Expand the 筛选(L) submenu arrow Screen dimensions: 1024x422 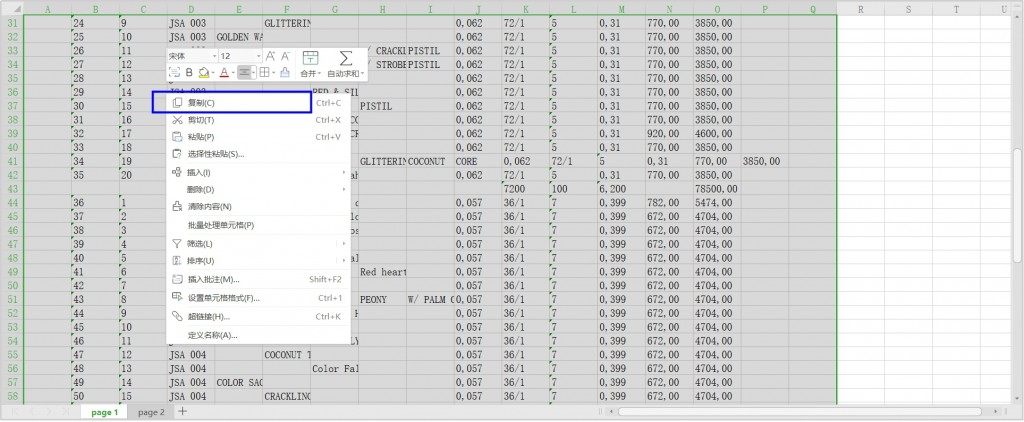pos(344,244)
